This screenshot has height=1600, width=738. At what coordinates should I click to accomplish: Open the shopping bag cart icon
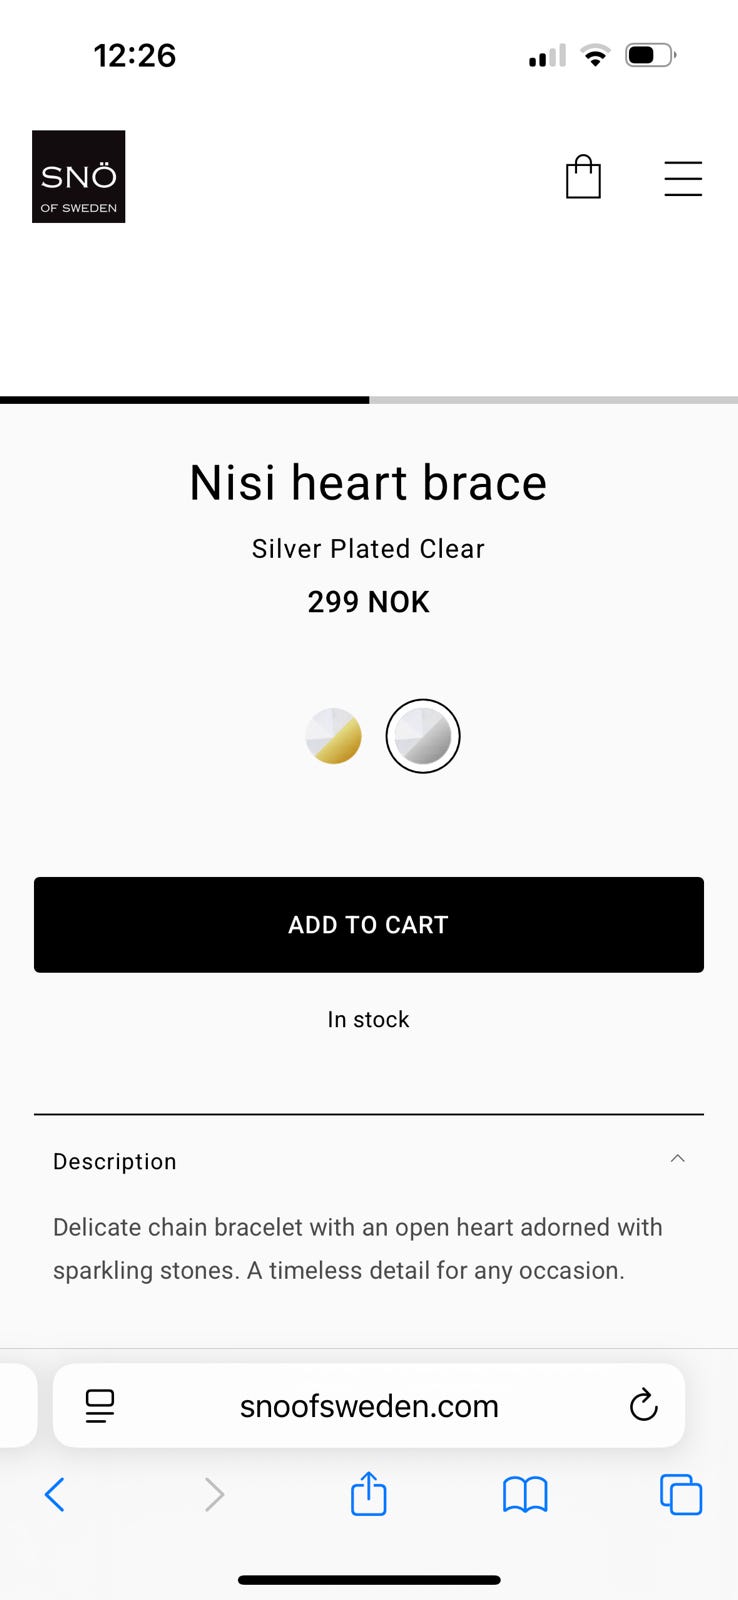point(583,177)
